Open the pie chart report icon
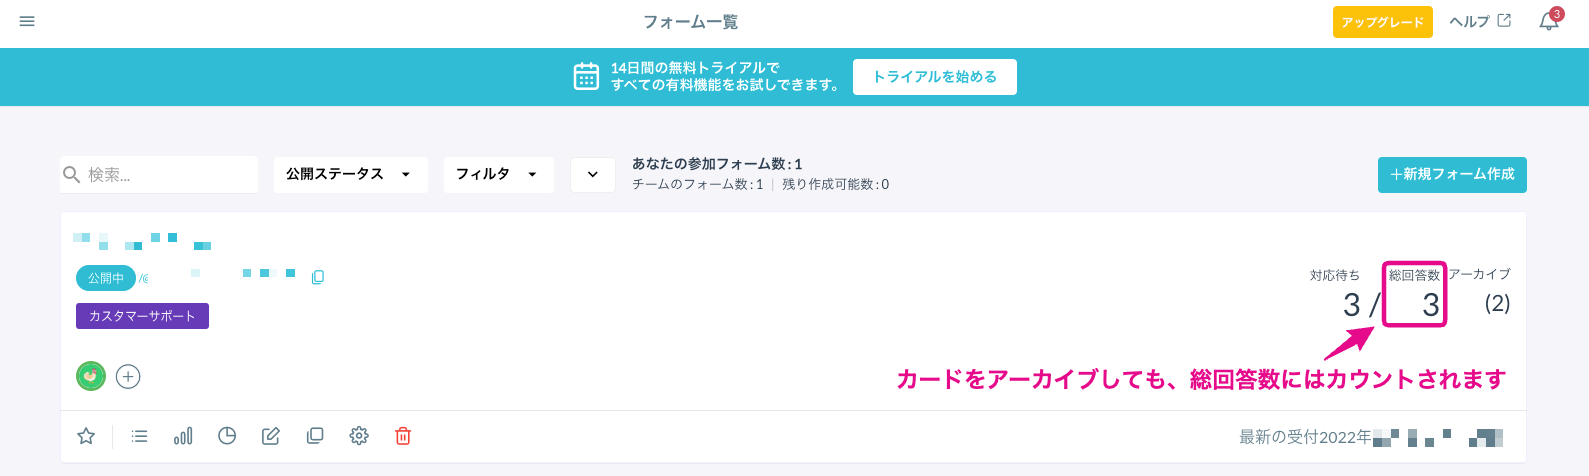Image resolution: width=1589 pixels, height=476 pixels. (x=227, y=436)
